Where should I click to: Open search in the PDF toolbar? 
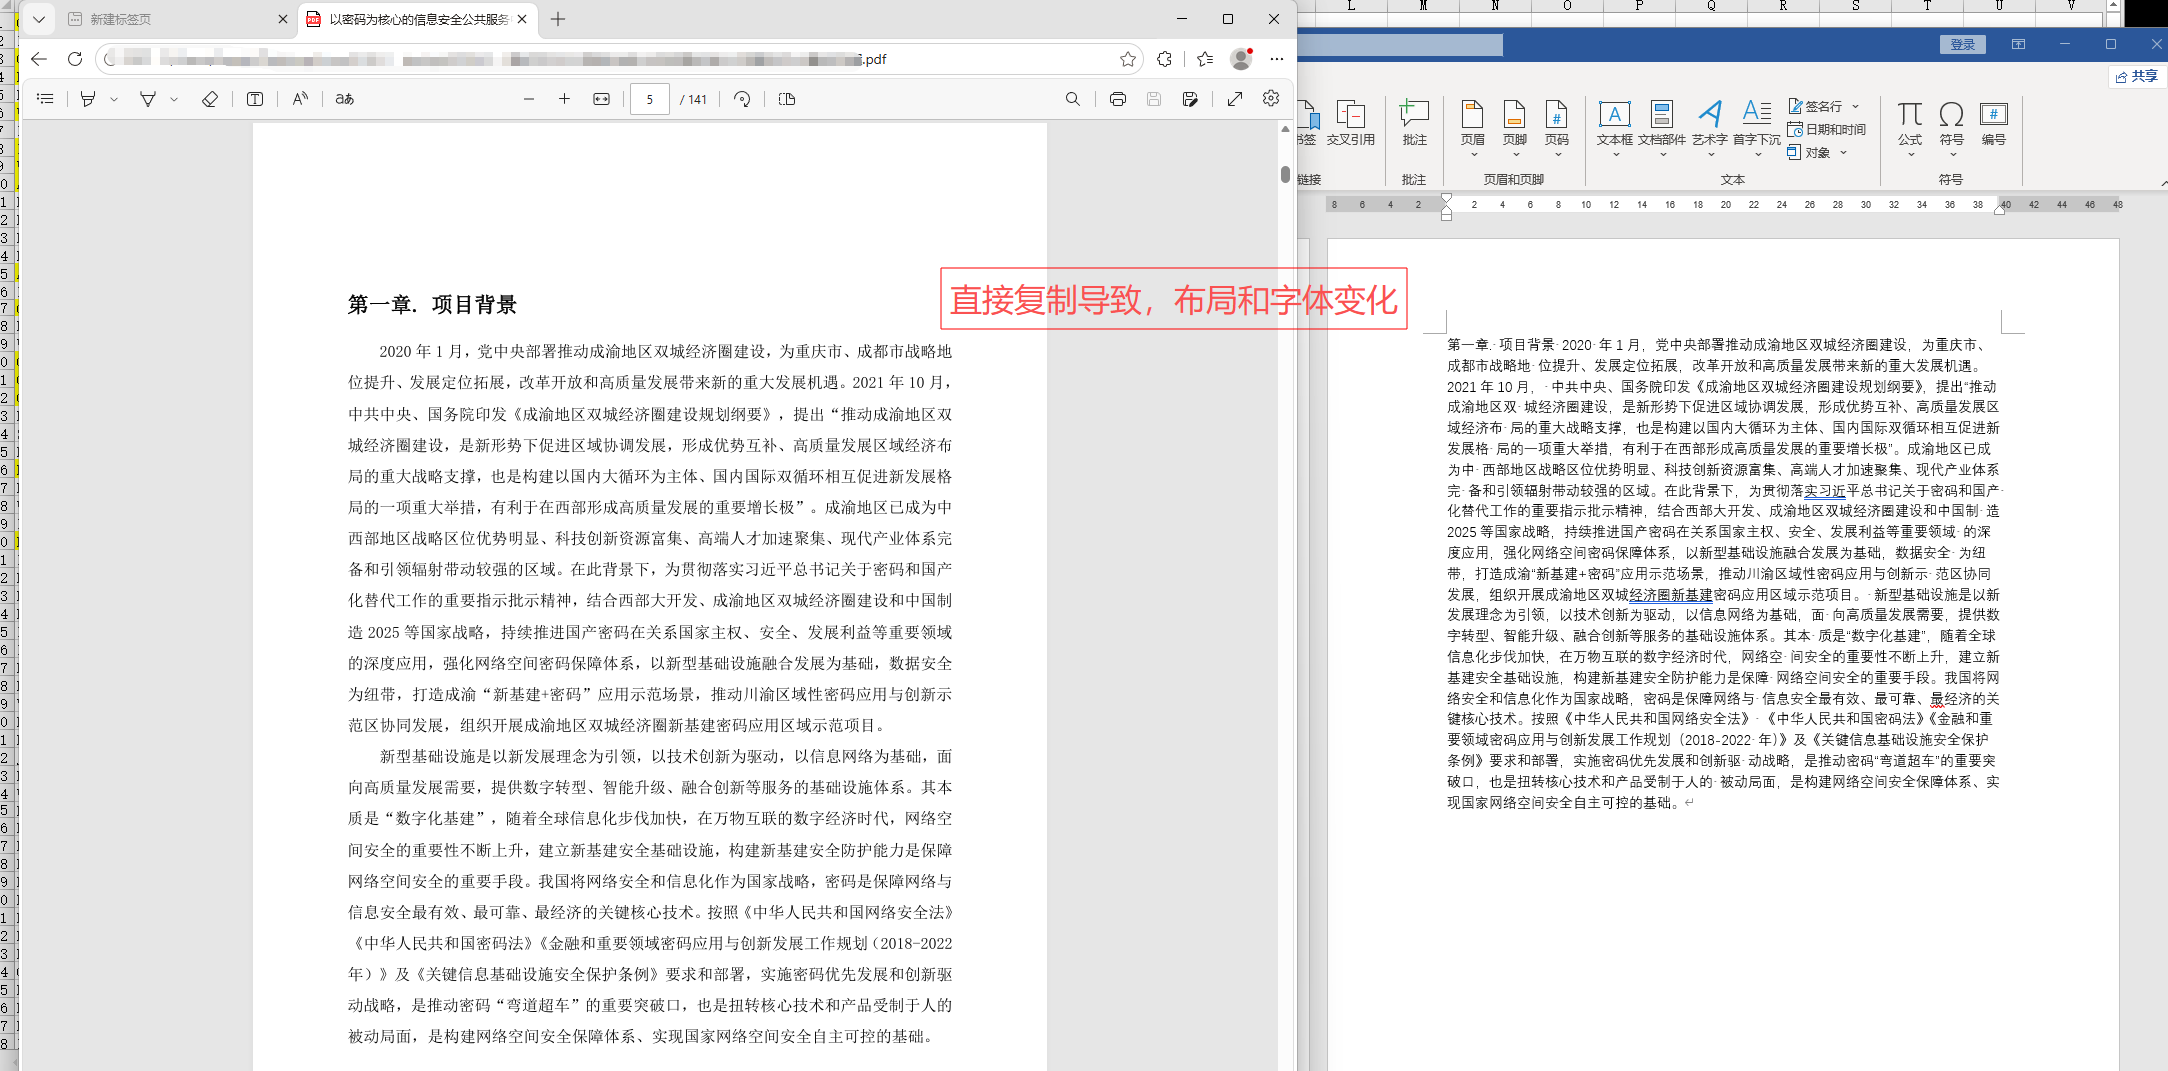1073,99
